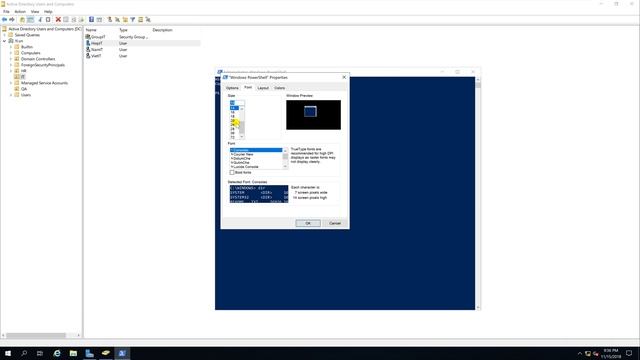Expand the ForeignSecurityPrincipals node
Viewport: 640px width, 360px height.
(x=11, y=65)
